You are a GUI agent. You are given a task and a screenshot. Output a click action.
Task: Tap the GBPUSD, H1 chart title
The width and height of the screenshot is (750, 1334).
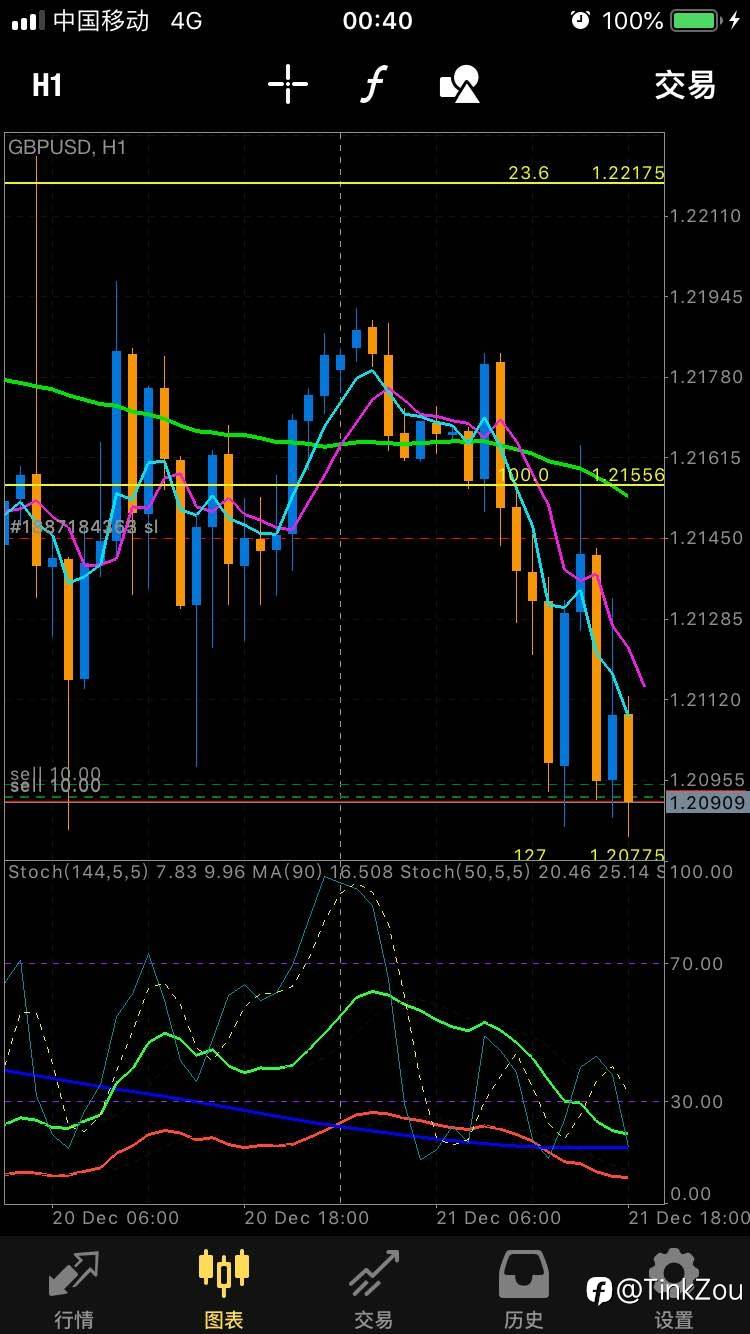pyautogui.click(x=68, y=147)
